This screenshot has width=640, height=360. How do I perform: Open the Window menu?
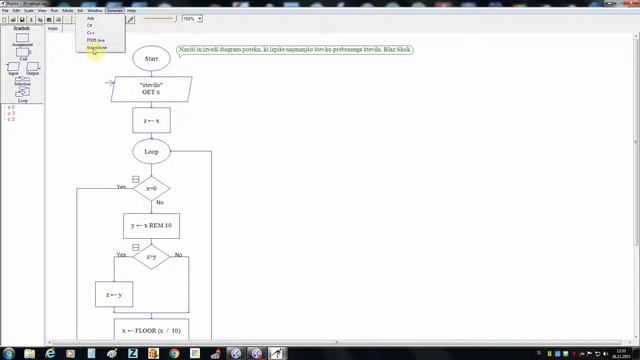pos(95,11)
